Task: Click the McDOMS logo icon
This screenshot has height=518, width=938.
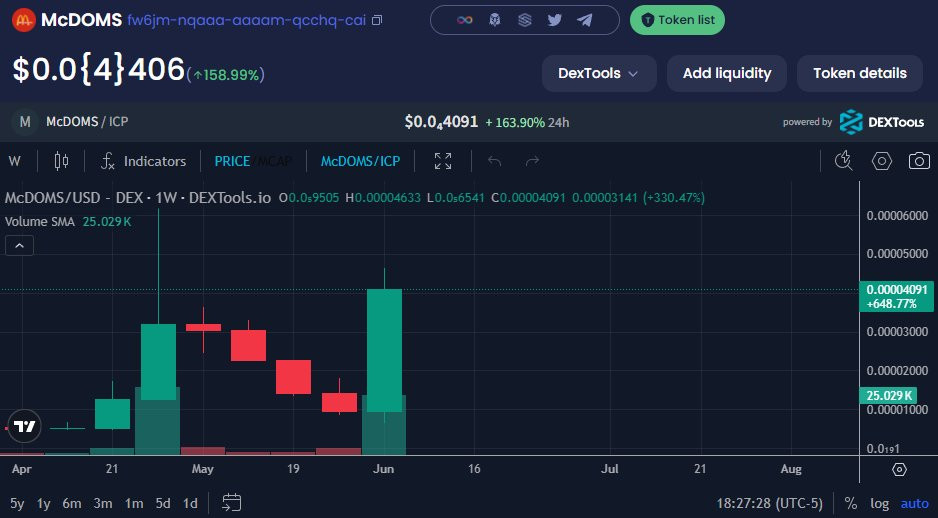Action: tap(24, 20)
